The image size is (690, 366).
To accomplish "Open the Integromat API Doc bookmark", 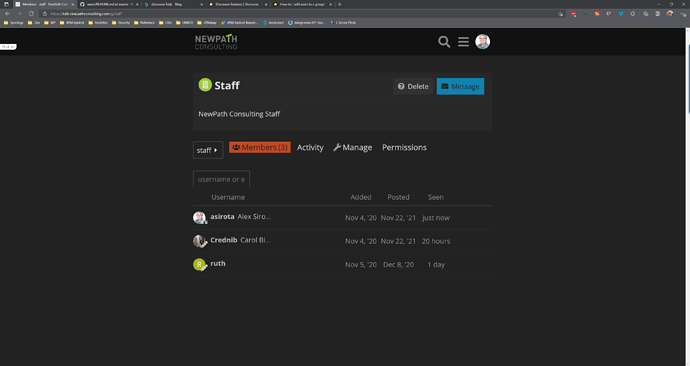I will pos(306,22).
